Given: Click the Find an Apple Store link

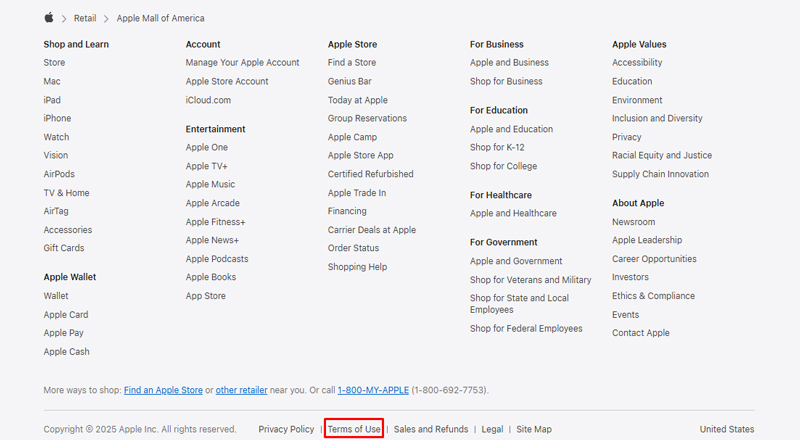Looking at the screenshot, I should 163,389.
